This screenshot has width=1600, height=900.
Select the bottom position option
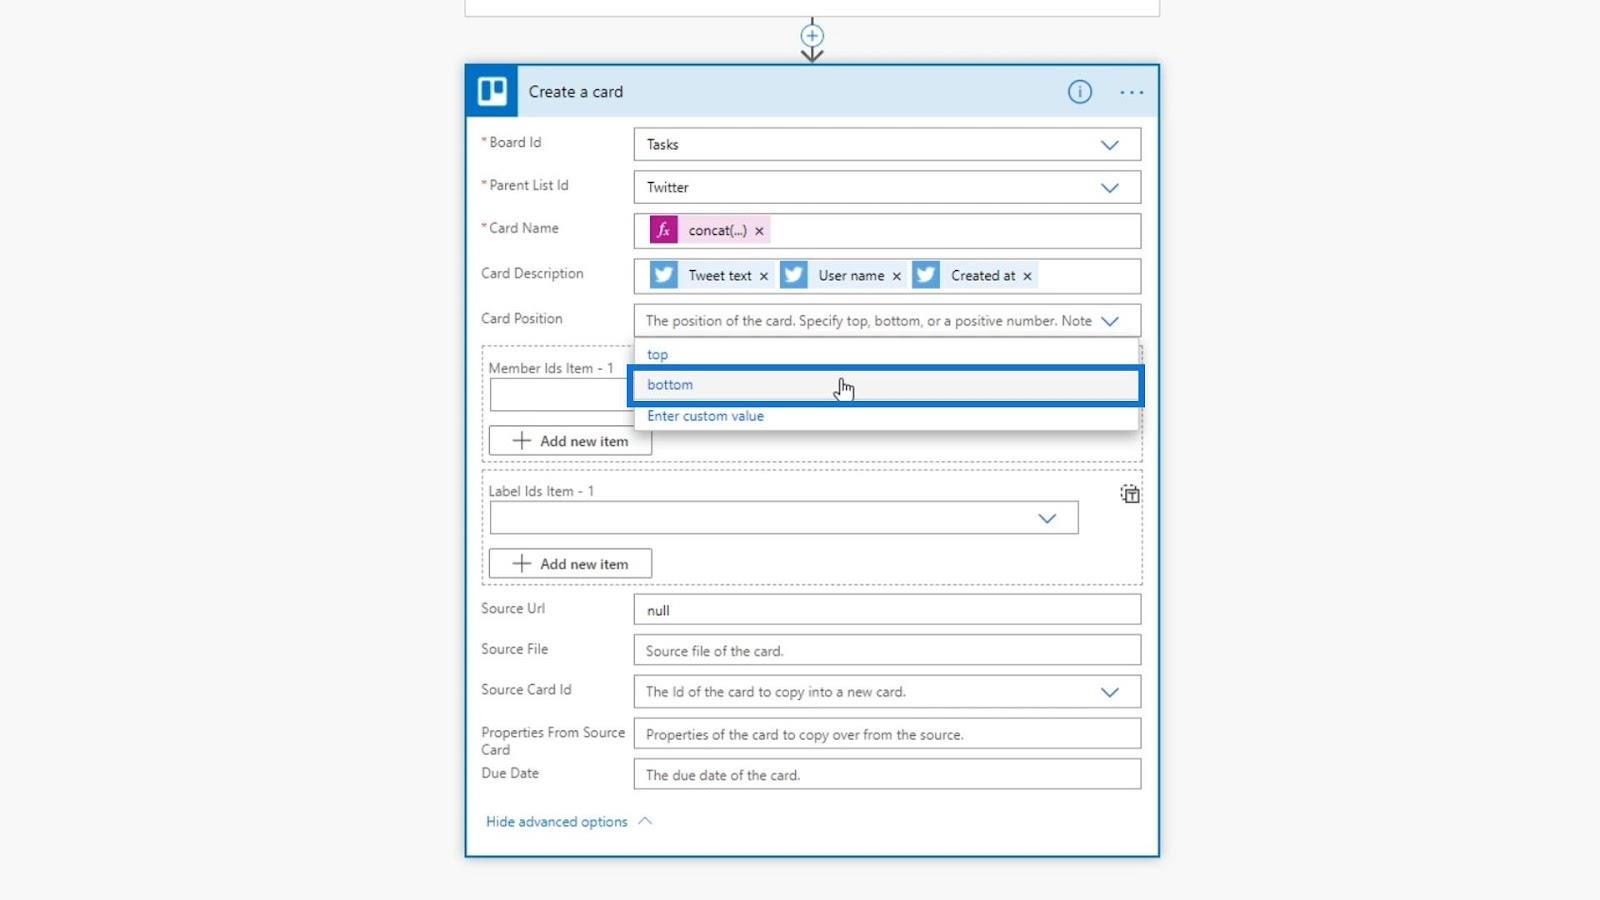coord(886,385)
